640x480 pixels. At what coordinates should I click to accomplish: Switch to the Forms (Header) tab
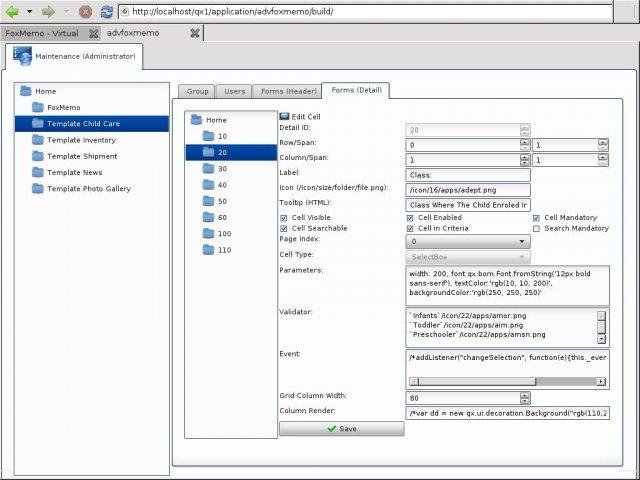288,91
